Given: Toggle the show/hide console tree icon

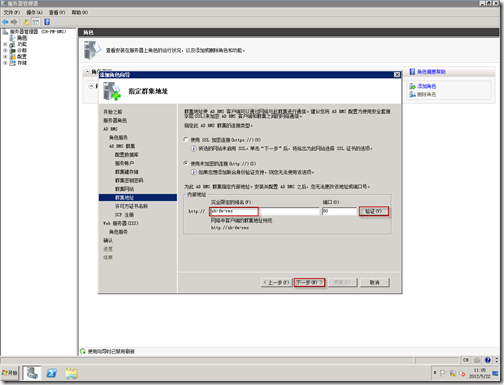Looking at the screenshot, I should point(35,22).
